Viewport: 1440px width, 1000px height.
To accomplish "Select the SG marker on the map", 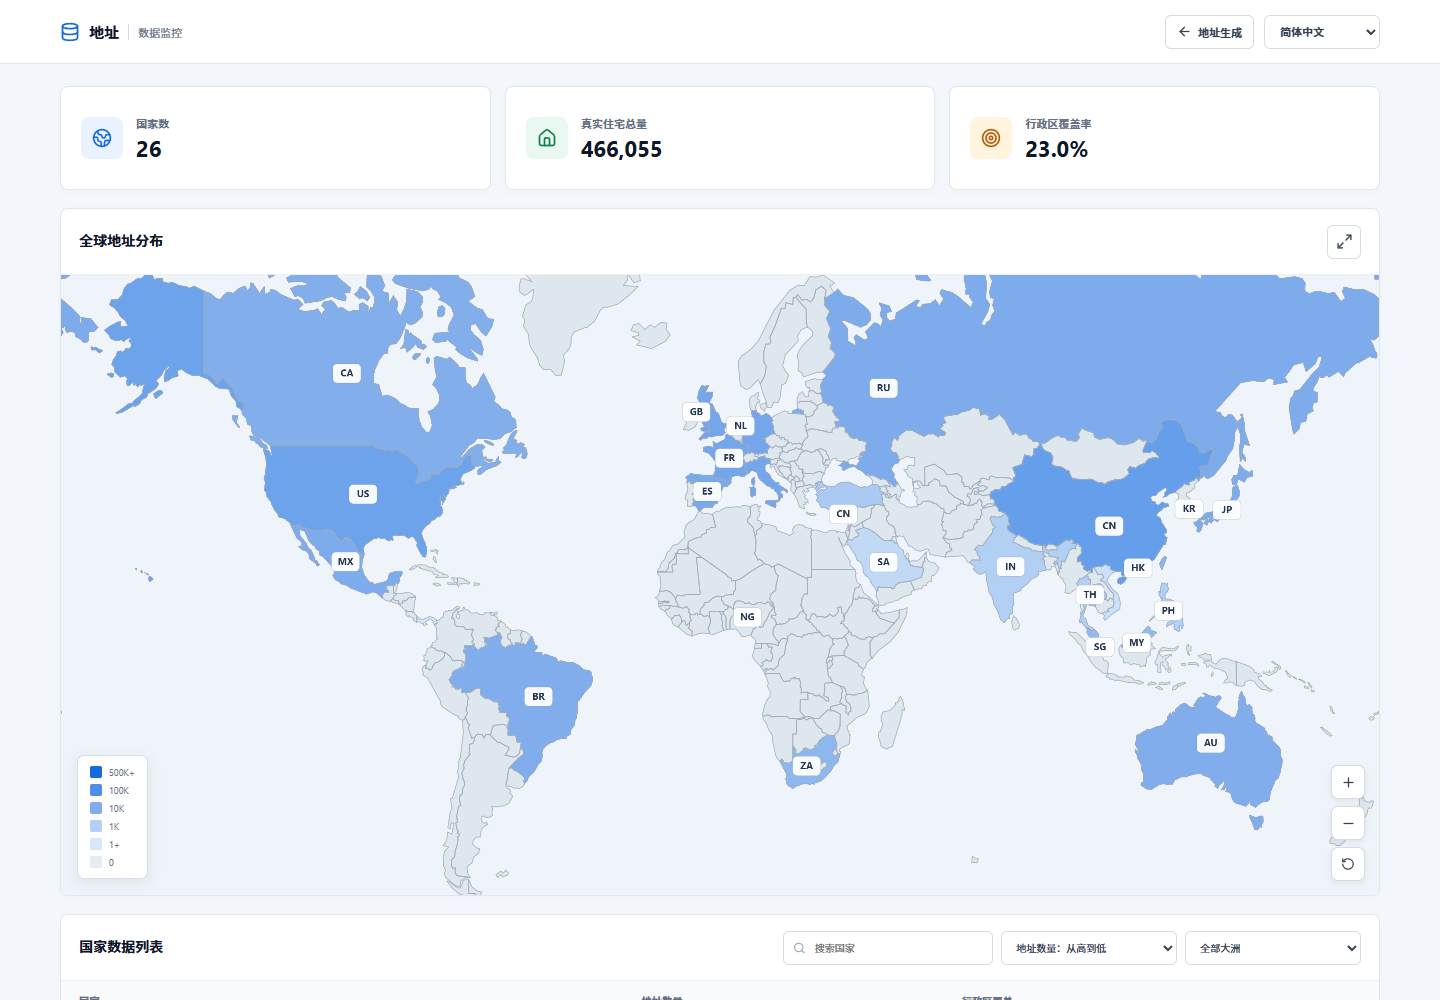I will click(x=1100, y=646).
